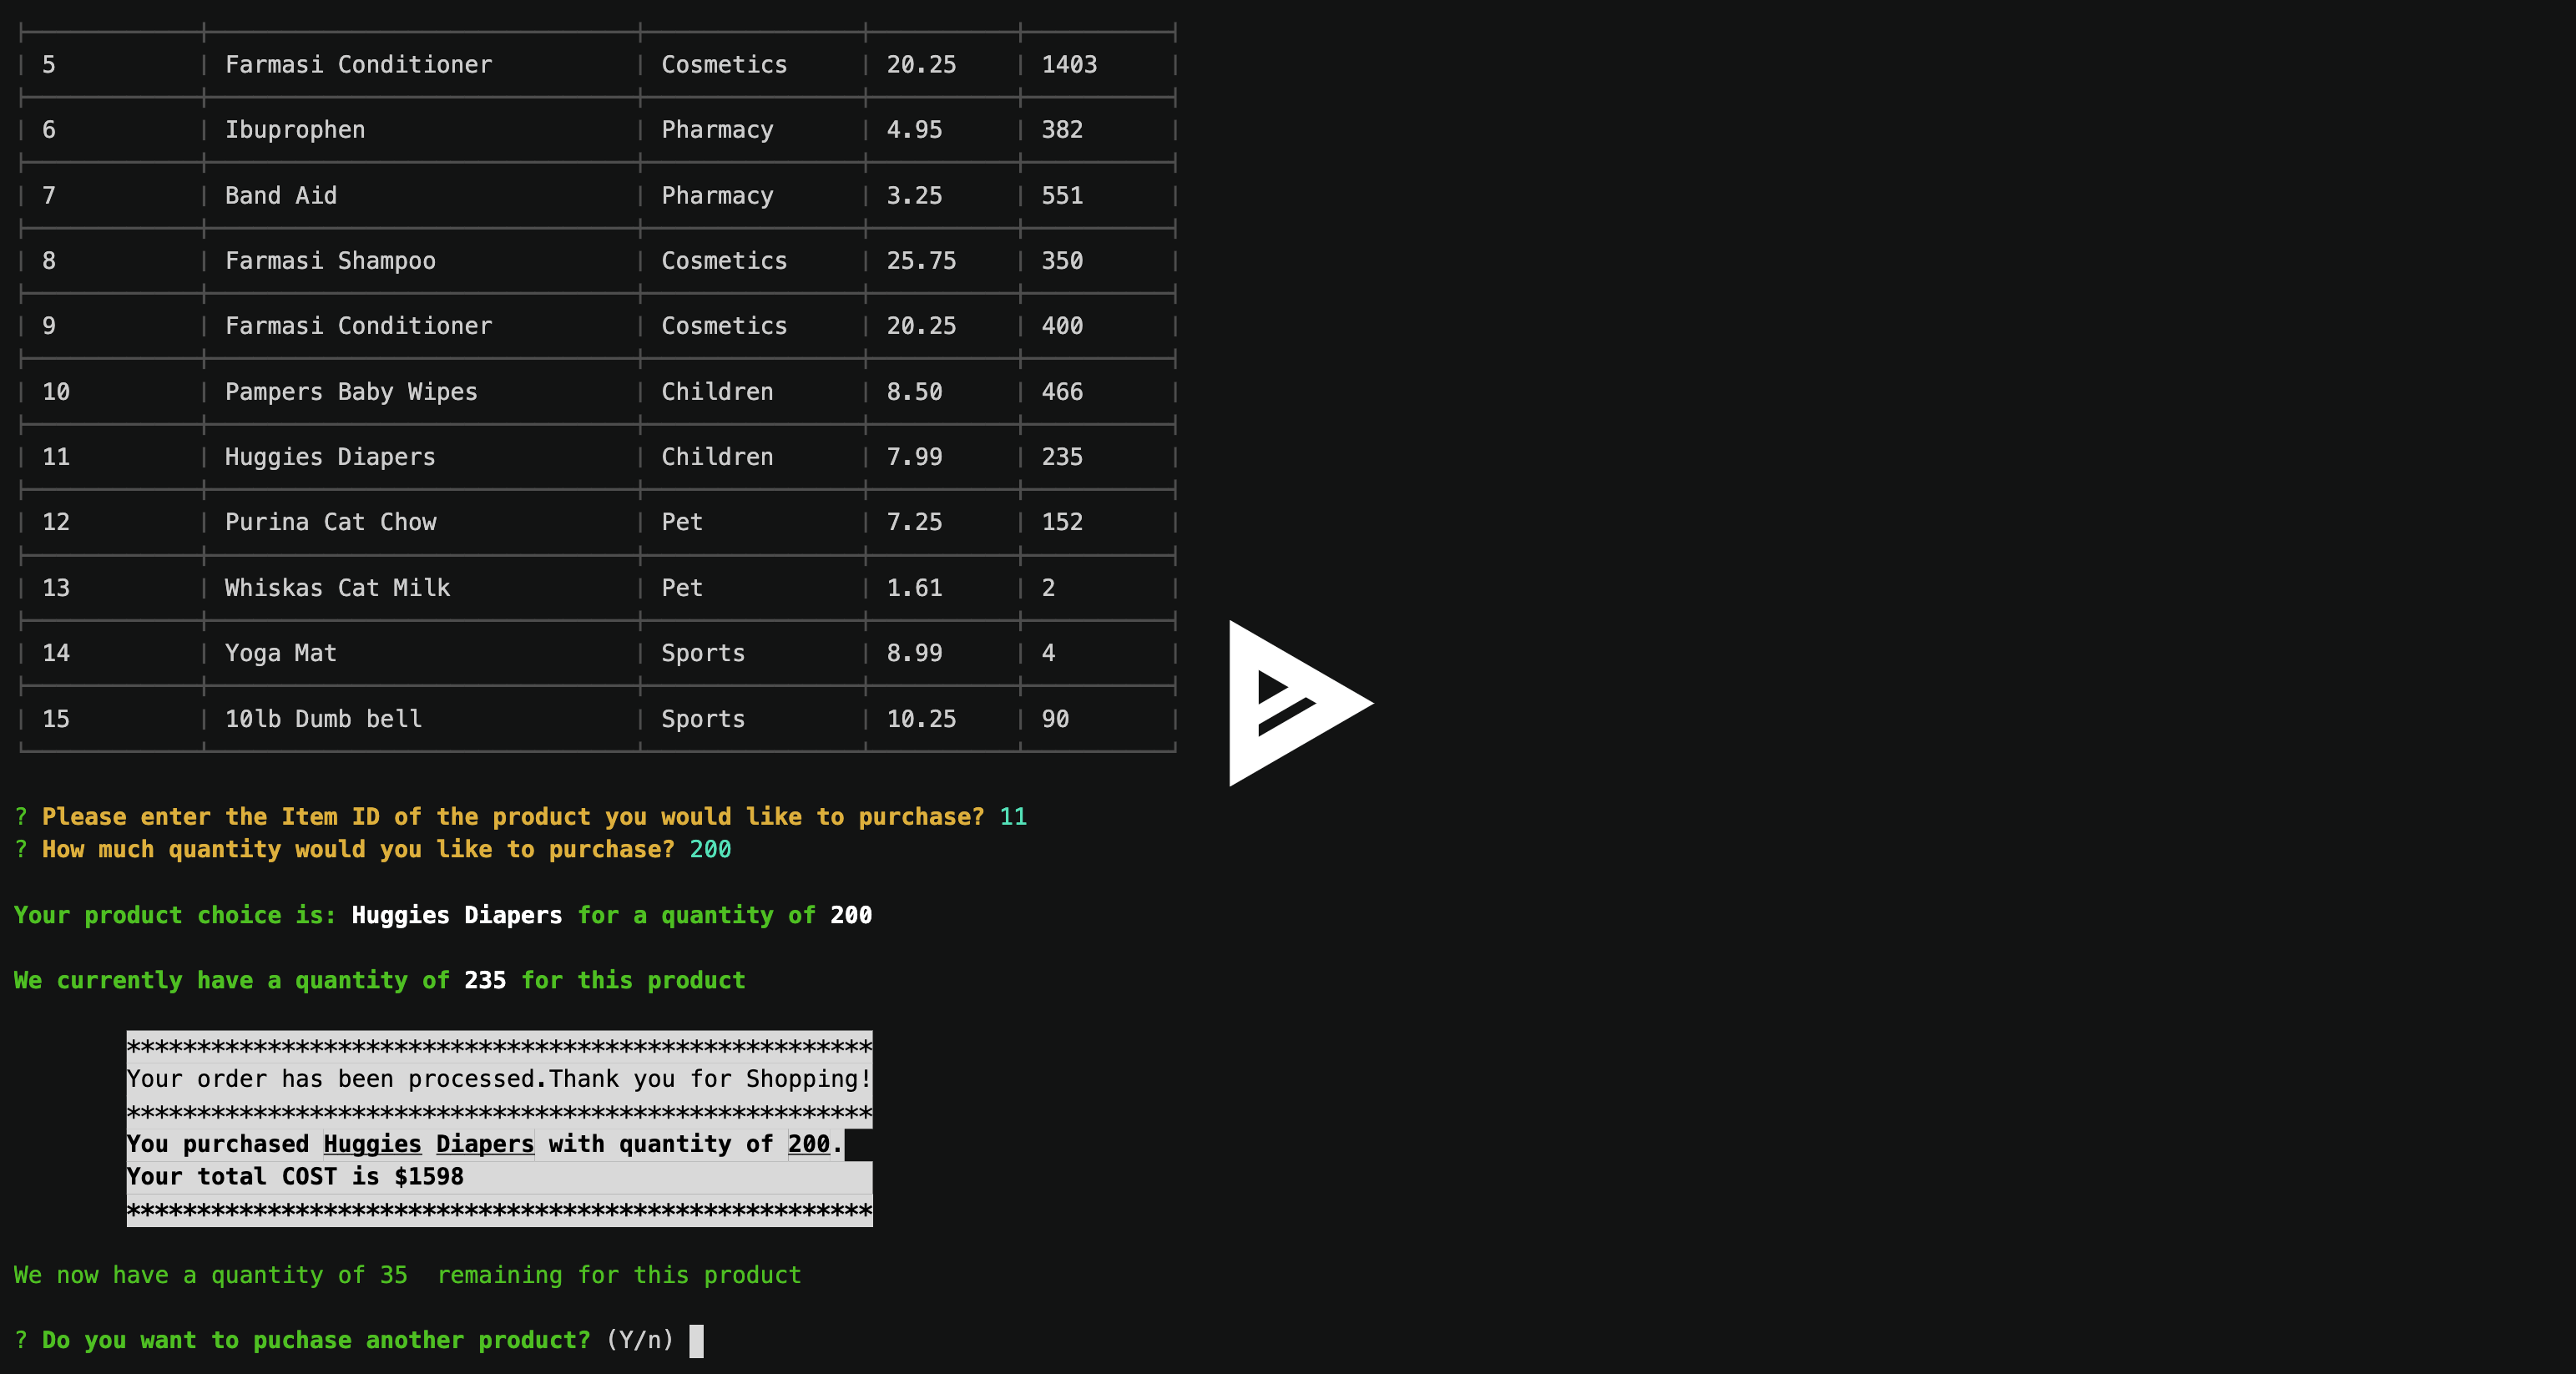The width and height of the screenshot is (2576, 1374).
Task: Click item ID 13 in table
Action: [x=56, y=588]
